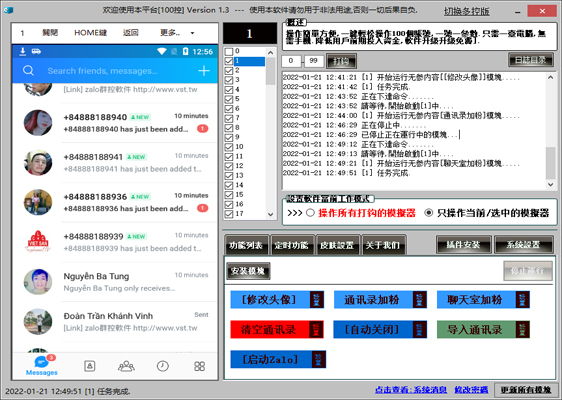The width and height of the screenshot is (562, 400).
Task: Click the 關閉 toolbar item
Action: [50, 33]
